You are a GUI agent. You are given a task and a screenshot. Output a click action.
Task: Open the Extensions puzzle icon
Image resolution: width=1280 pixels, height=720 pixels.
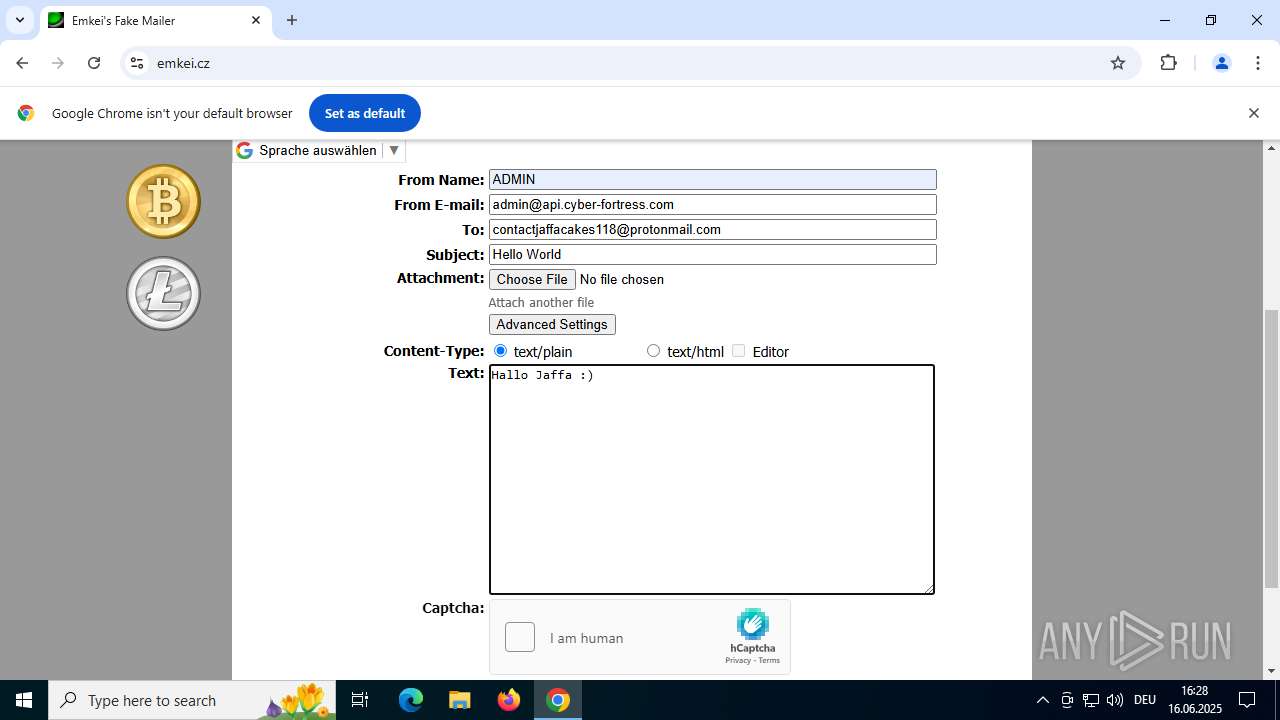pyautogui.click(x=1168, y=63)
